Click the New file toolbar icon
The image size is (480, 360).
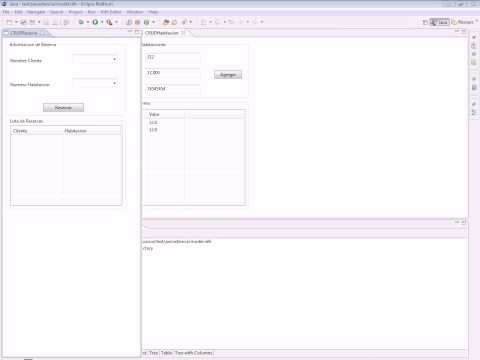[9, 22]
